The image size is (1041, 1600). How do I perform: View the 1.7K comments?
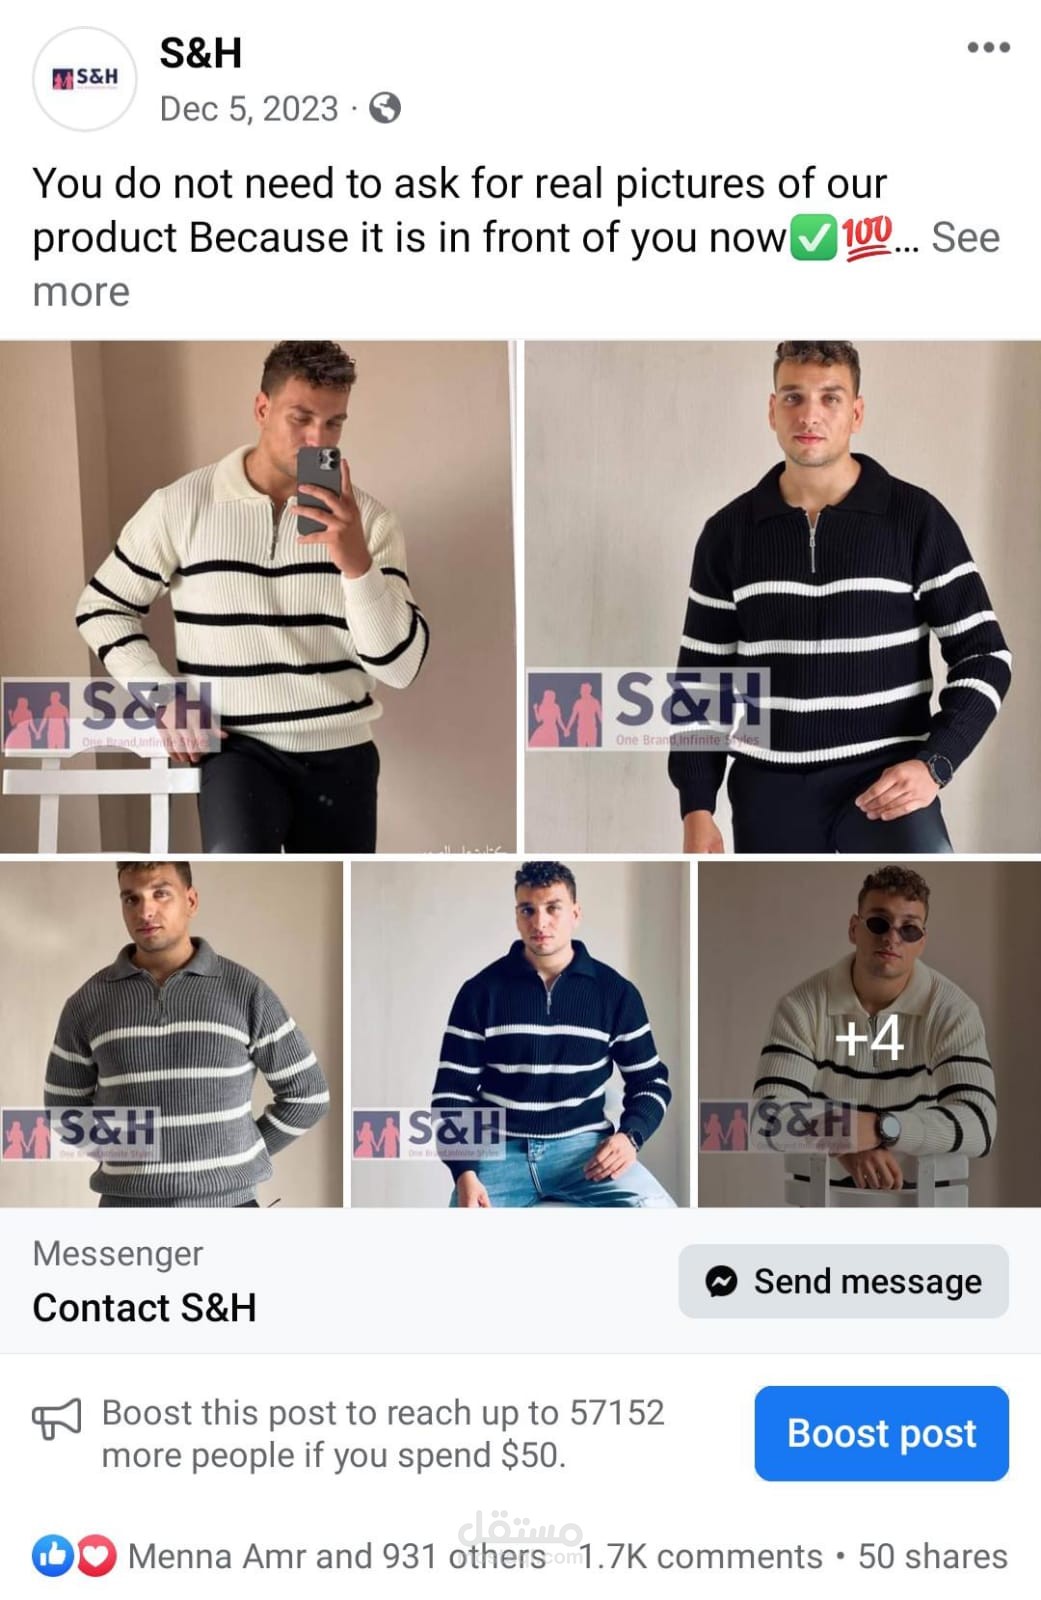700,1556
